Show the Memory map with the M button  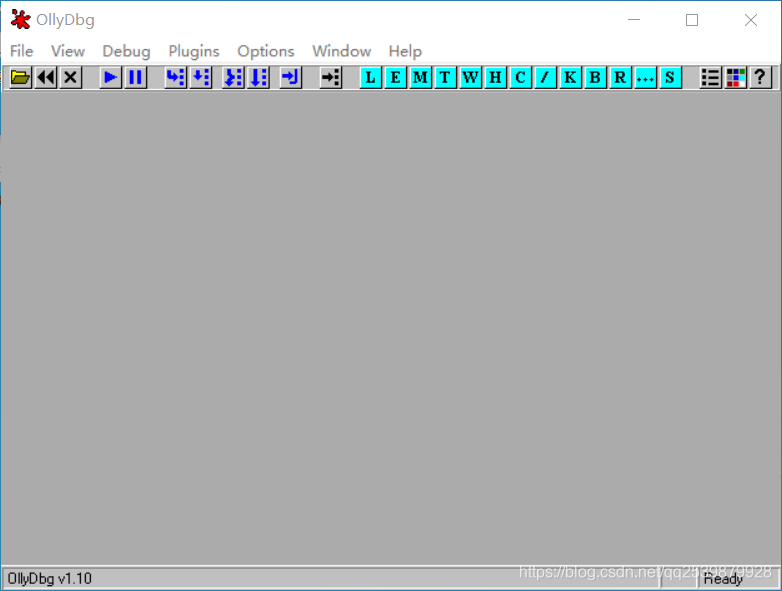pos(420,77)
